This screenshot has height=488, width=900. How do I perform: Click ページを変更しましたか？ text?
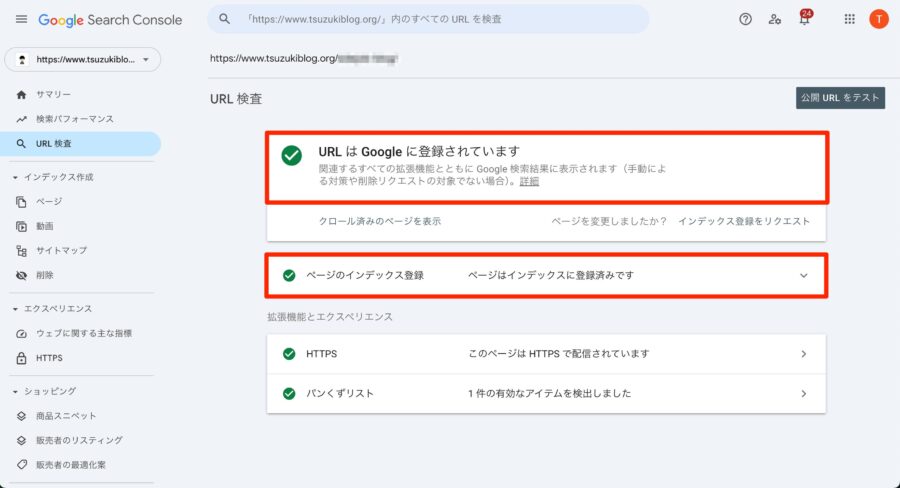pos(609,221)
